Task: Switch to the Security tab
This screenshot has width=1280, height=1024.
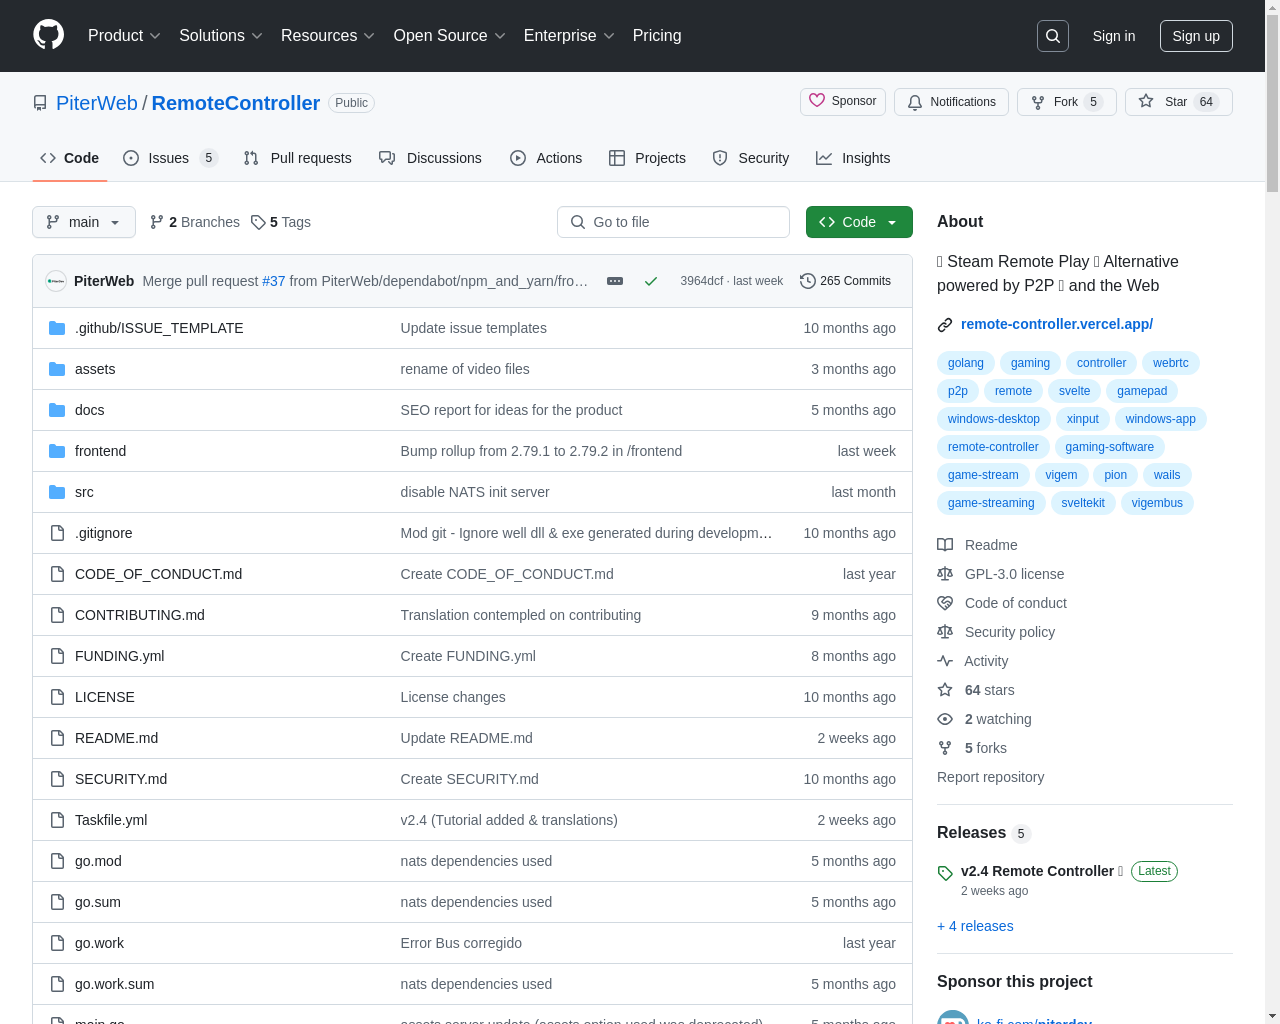Action: point(751,158)
